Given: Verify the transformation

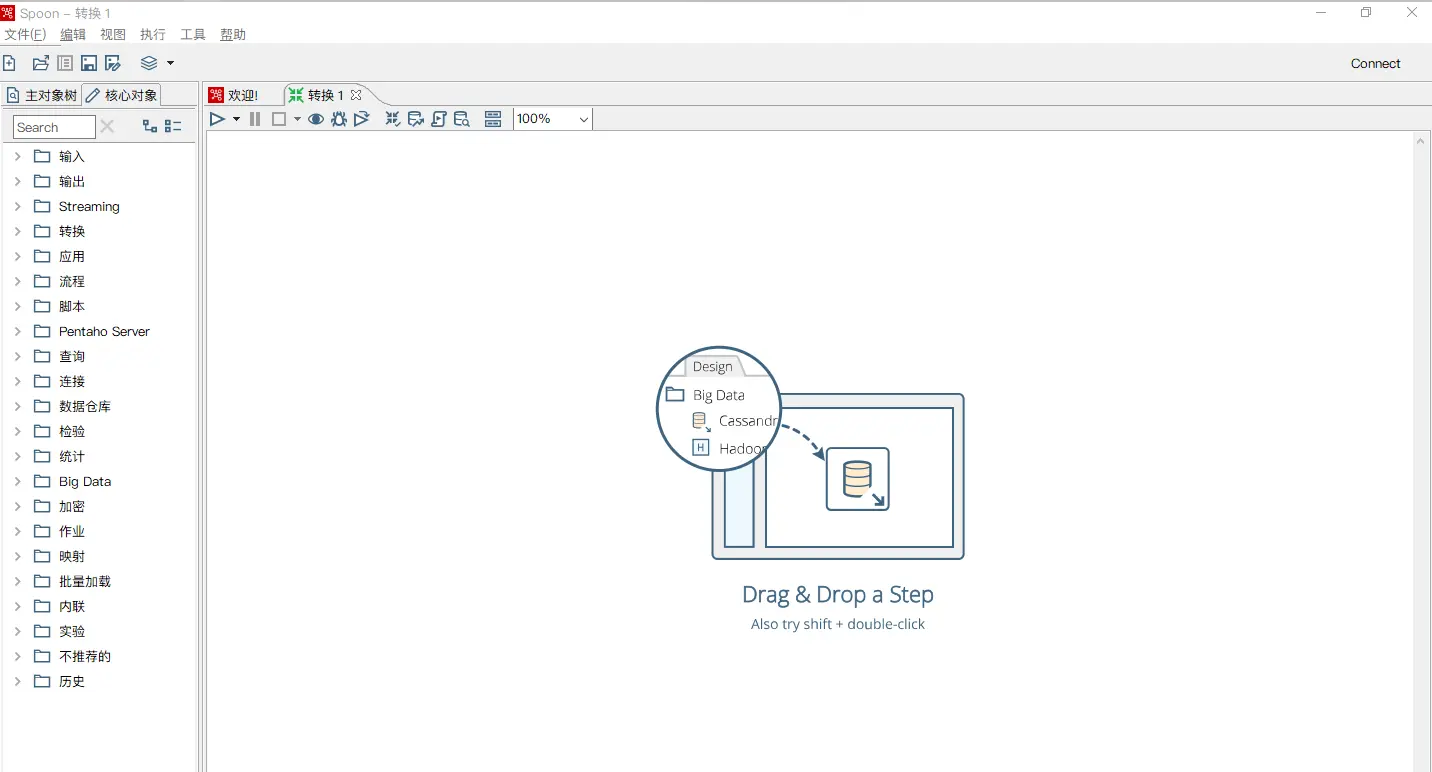Looking at the screenshot, I should click(x=393, y=119).
